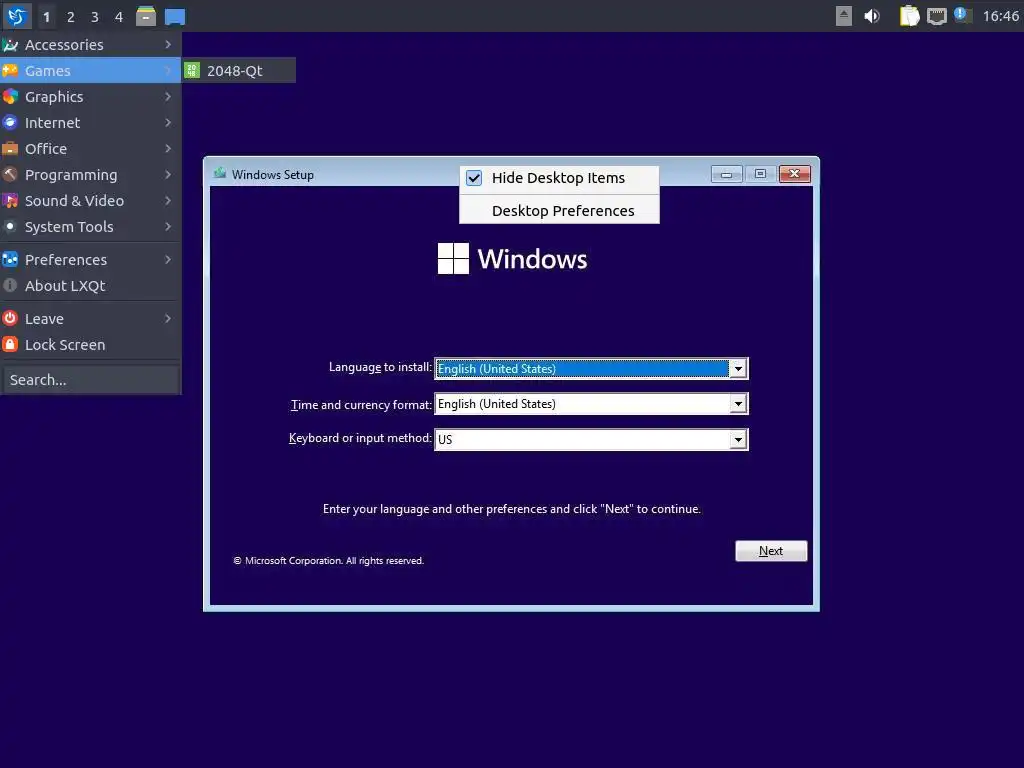
Task: Open the volume speaker tray icon
Action: (872, 16)
